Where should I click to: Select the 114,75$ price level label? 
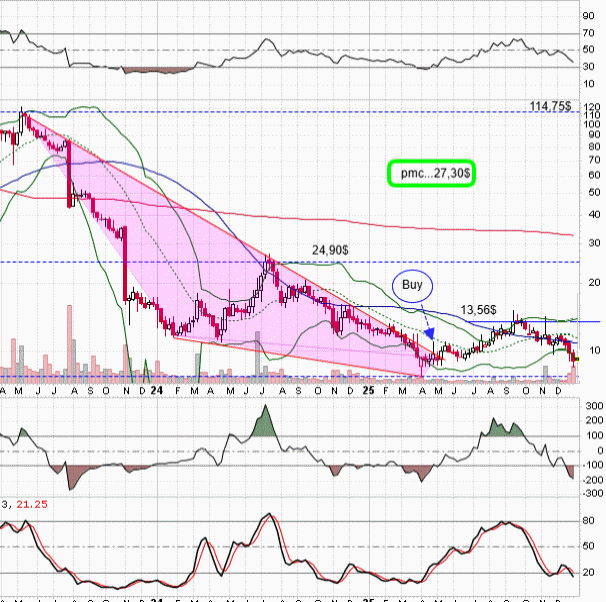coord(550,104)
